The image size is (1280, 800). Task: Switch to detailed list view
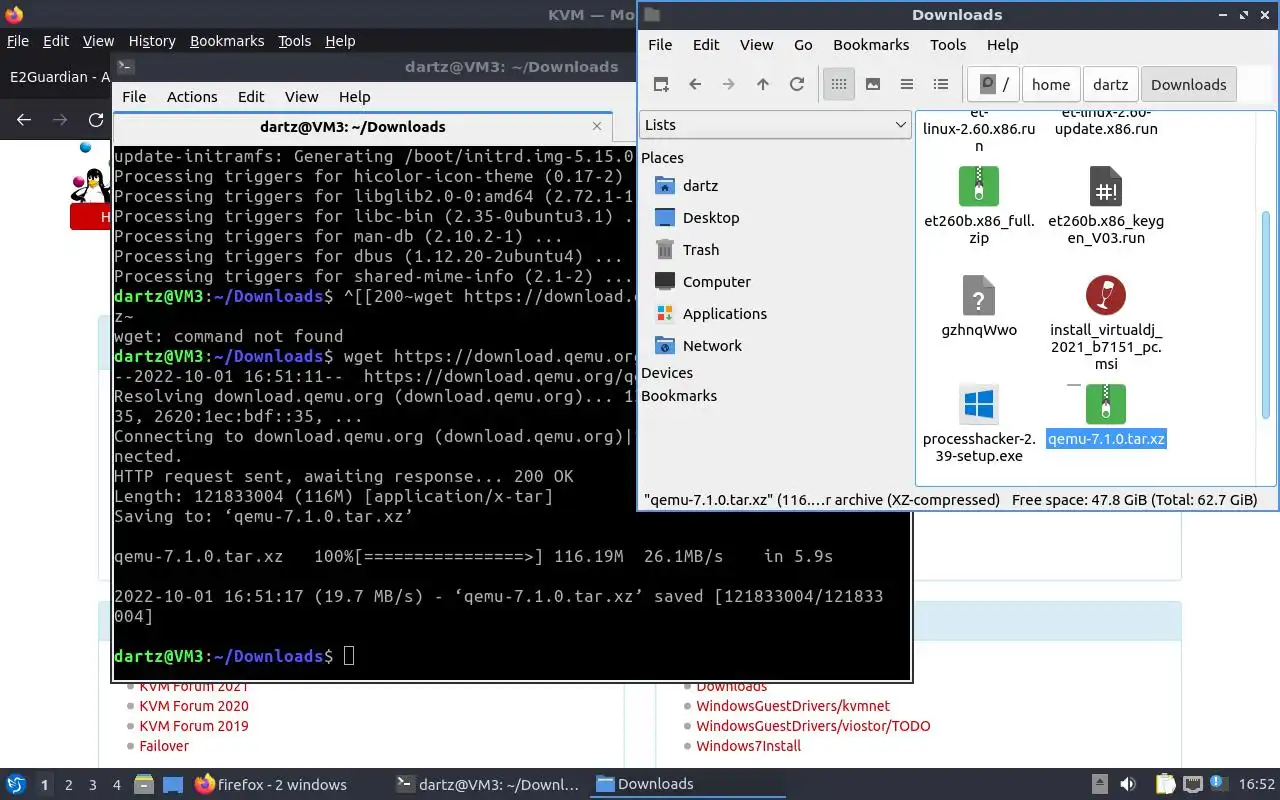pos(941,85)
